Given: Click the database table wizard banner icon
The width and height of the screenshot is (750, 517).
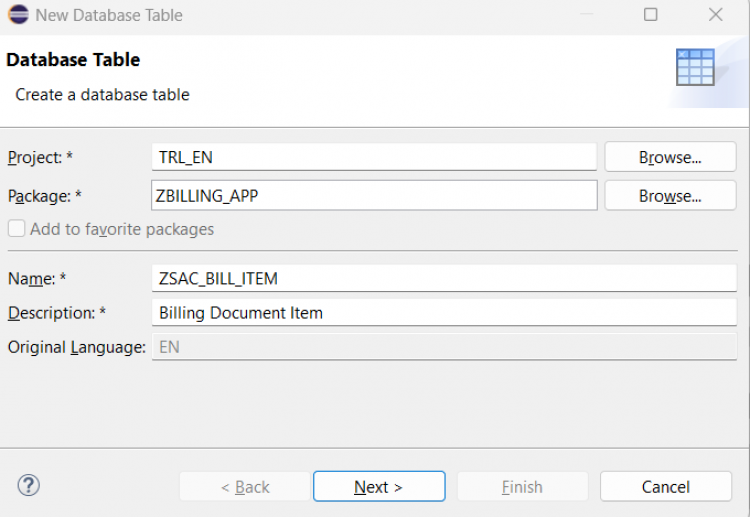Looking at the screenshot, I should click(695, 67).
